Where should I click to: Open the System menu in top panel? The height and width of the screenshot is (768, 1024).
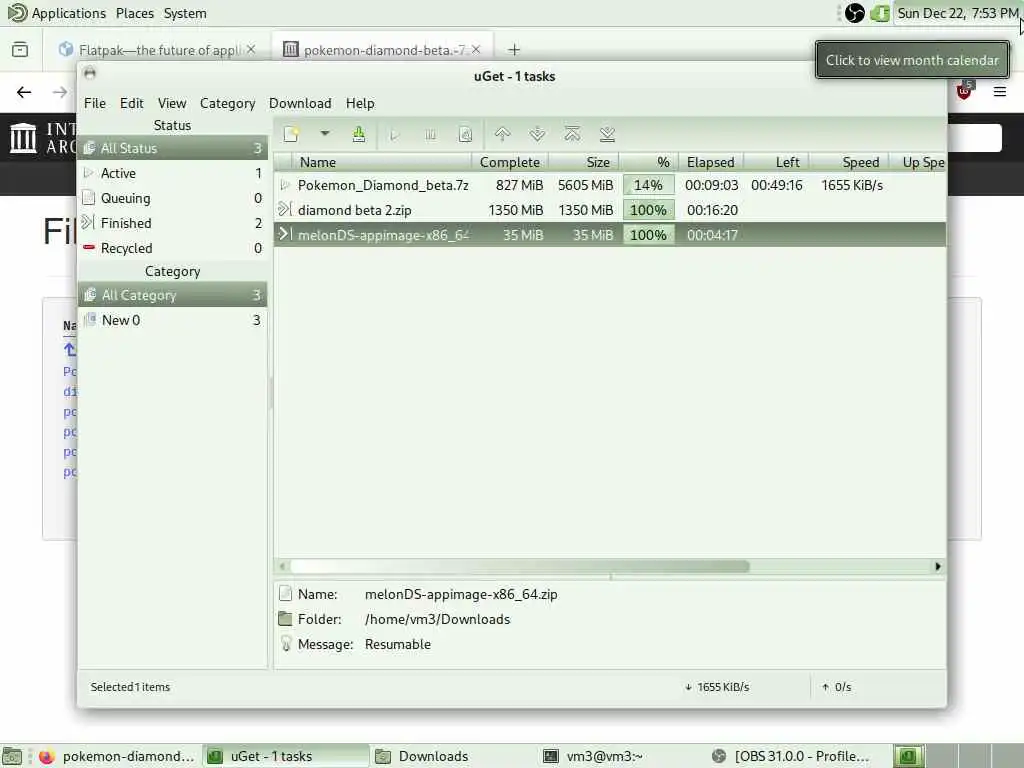click(185, 13)
